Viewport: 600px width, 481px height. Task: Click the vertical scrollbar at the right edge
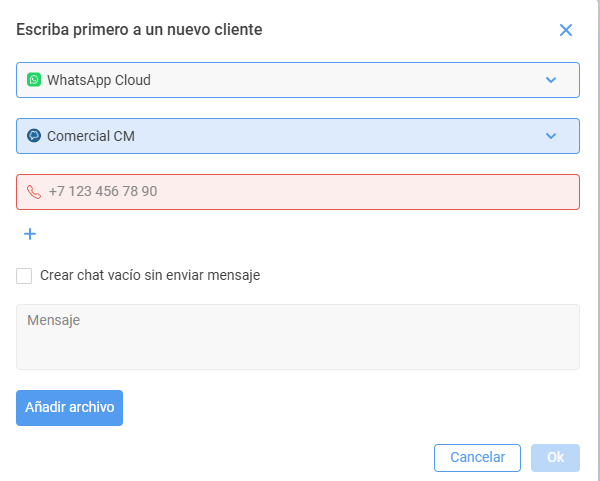coord(597,240)
